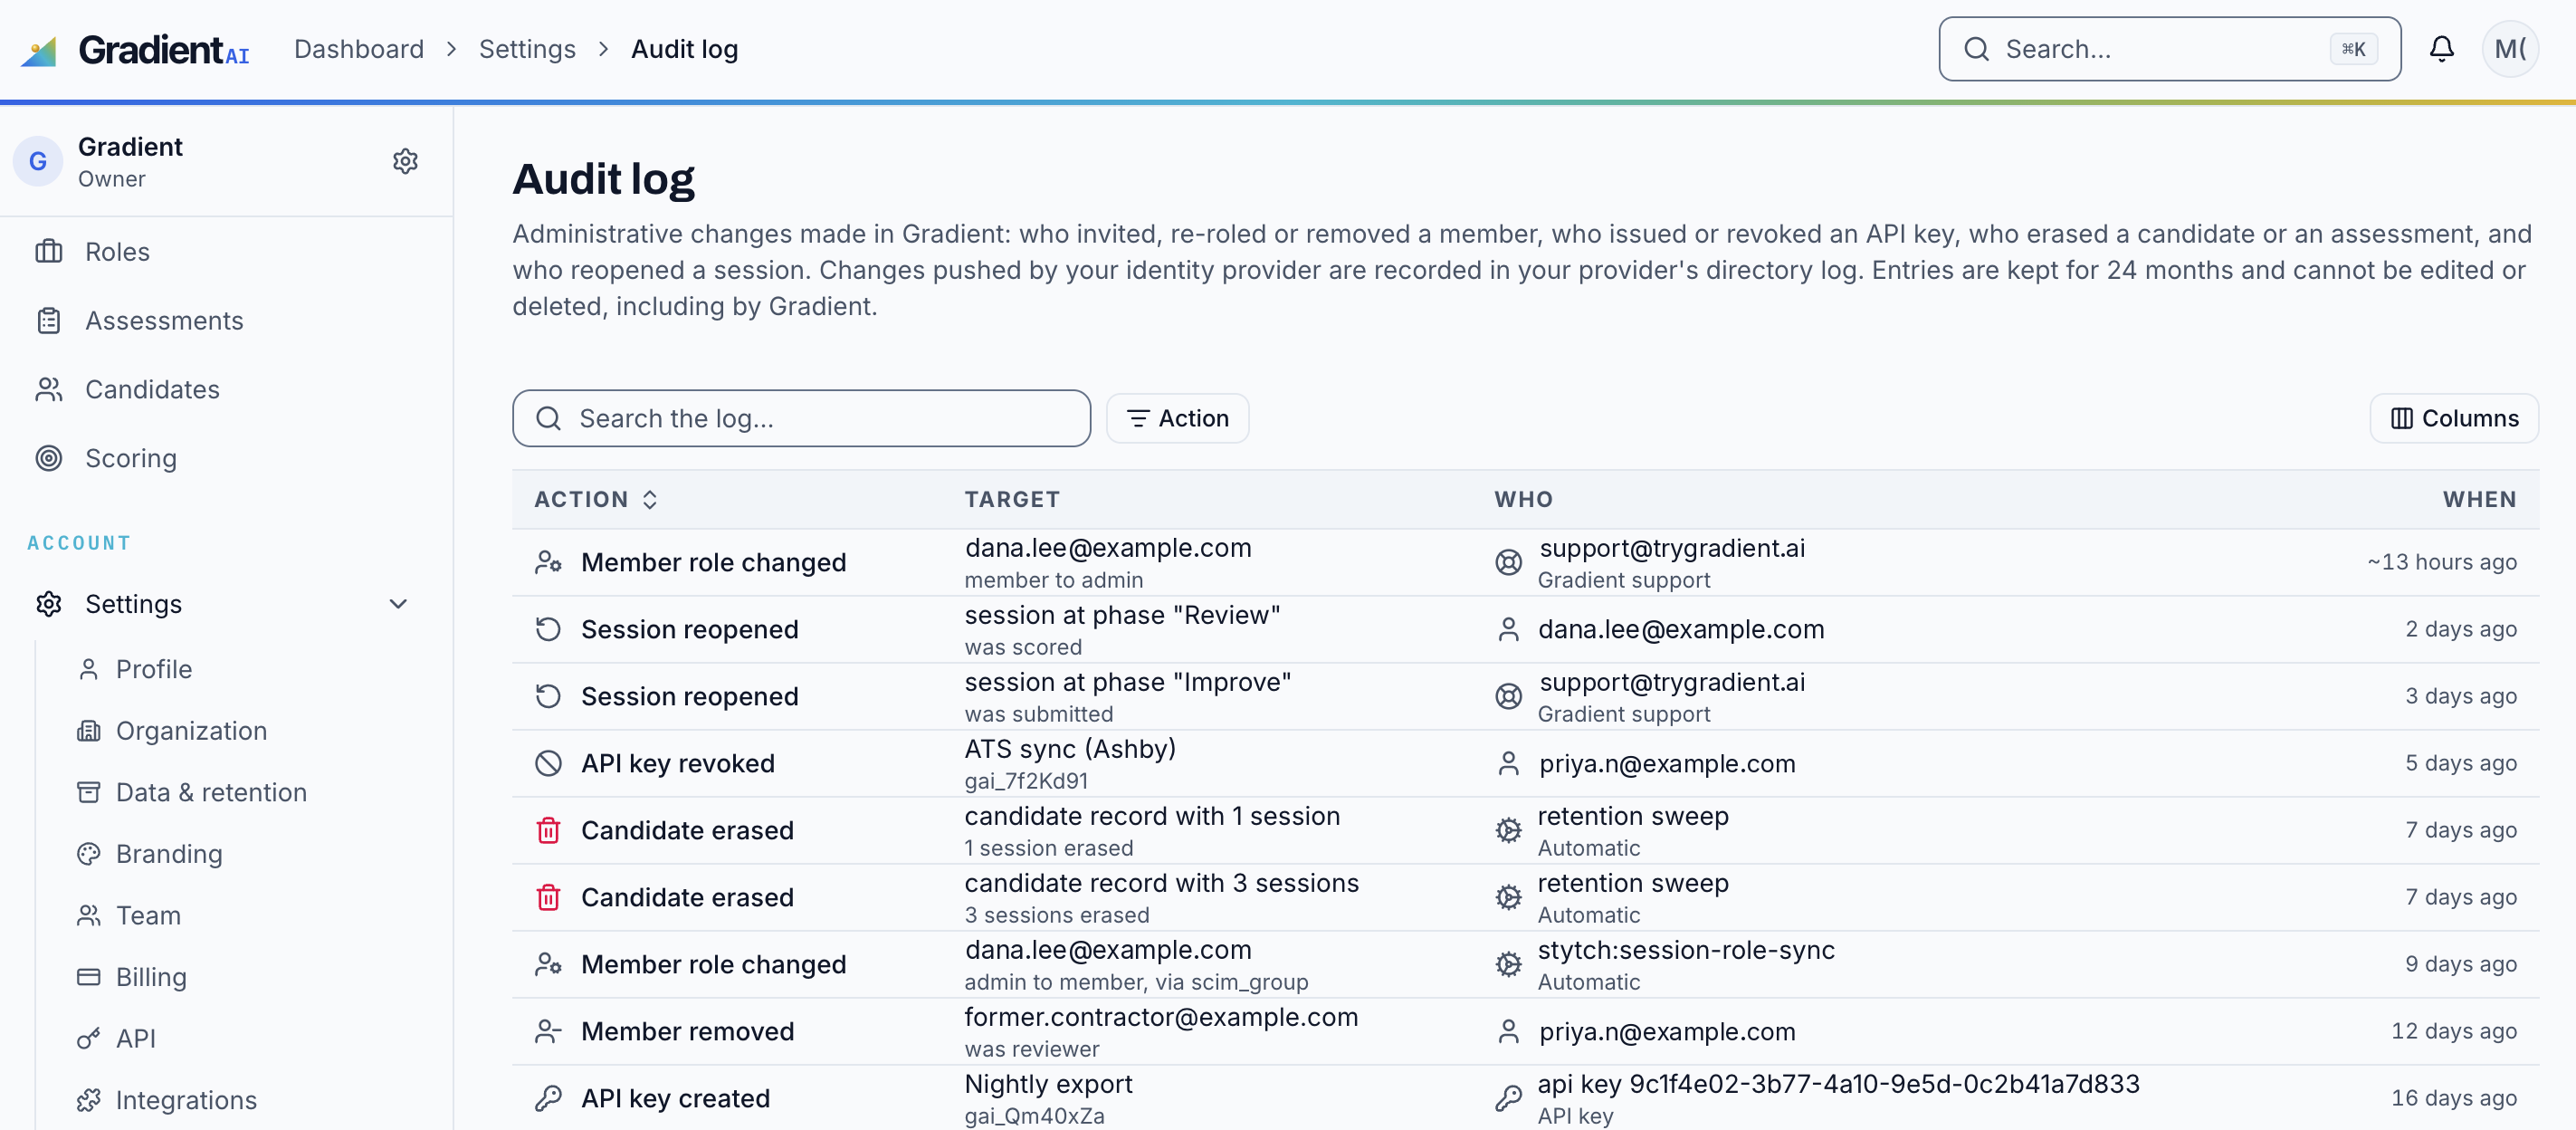Click the Assessments clipboard icon
The image size is (2576, 1130).
(49, 320)
